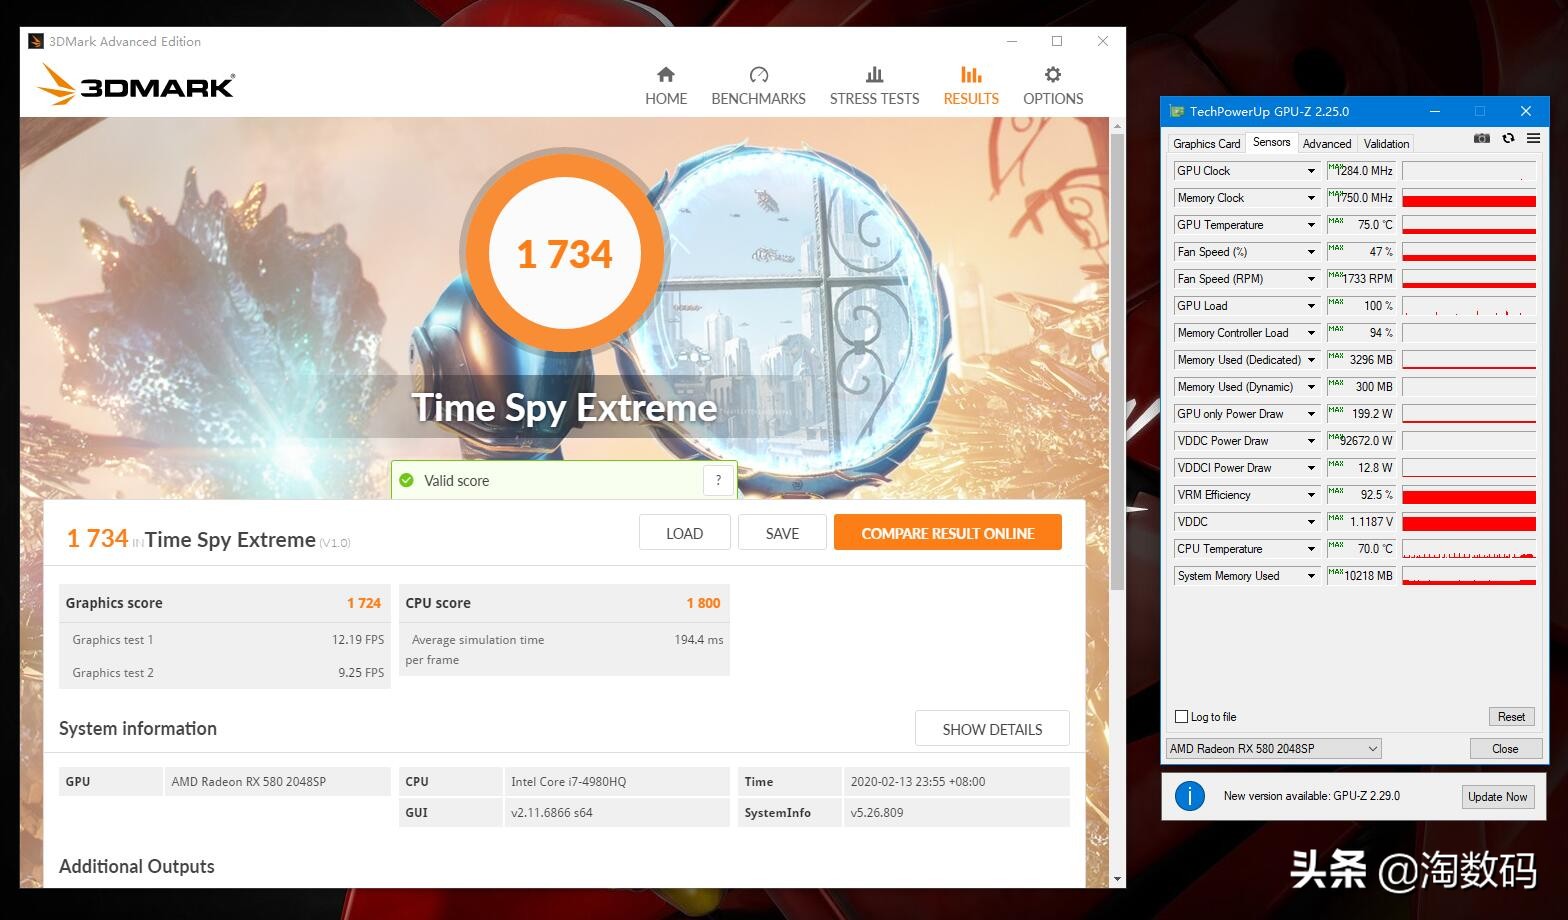
Task: Open the System Memory Used dropdown
Action: [1311, 576]
